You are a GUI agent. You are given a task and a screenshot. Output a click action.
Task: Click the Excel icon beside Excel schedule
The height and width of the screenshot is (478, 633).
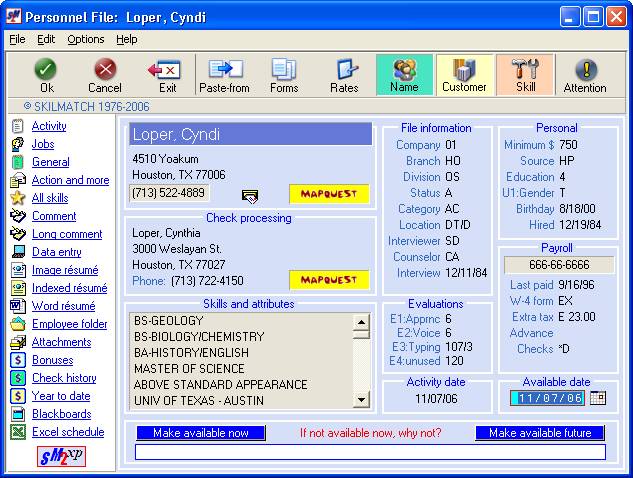18,432
